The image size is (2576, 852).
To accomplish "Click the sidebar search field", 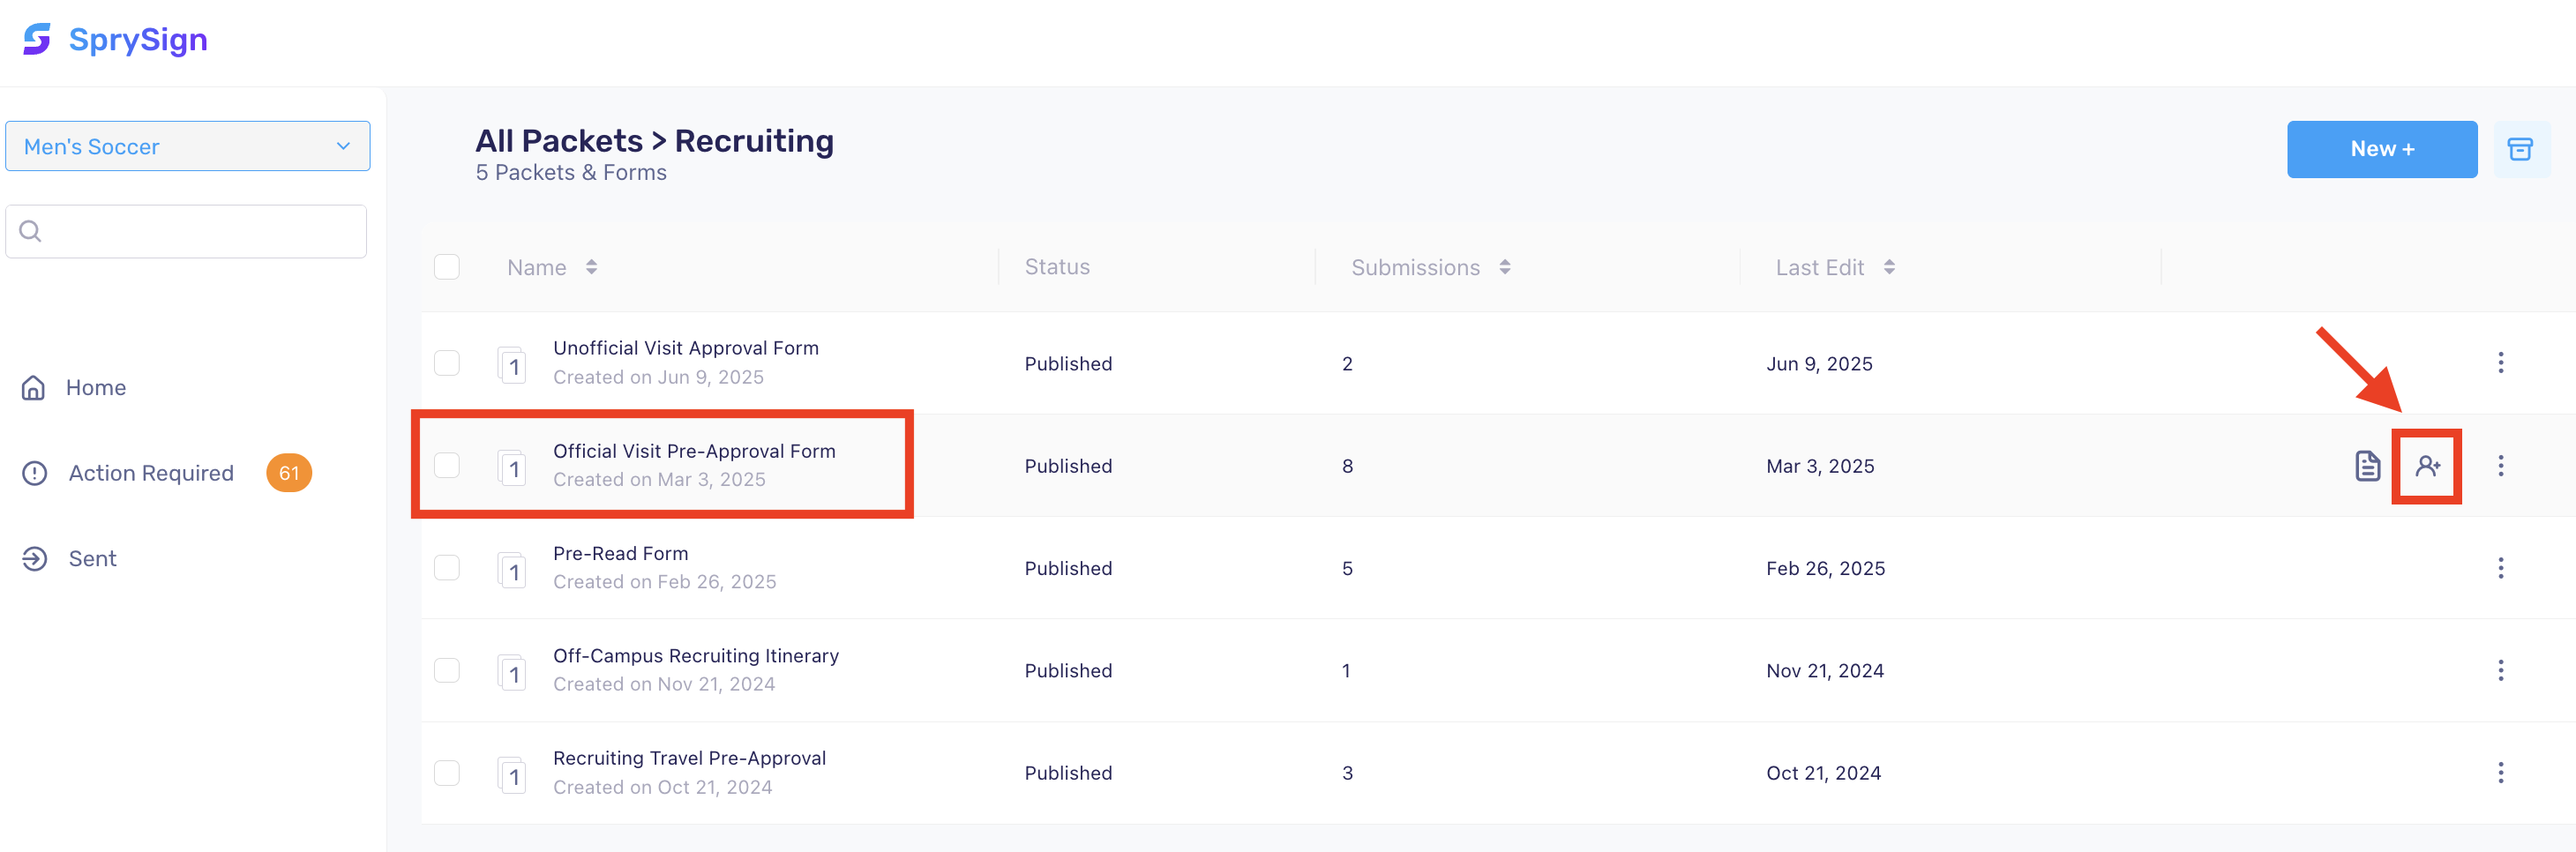I will (x=186, y=231).
